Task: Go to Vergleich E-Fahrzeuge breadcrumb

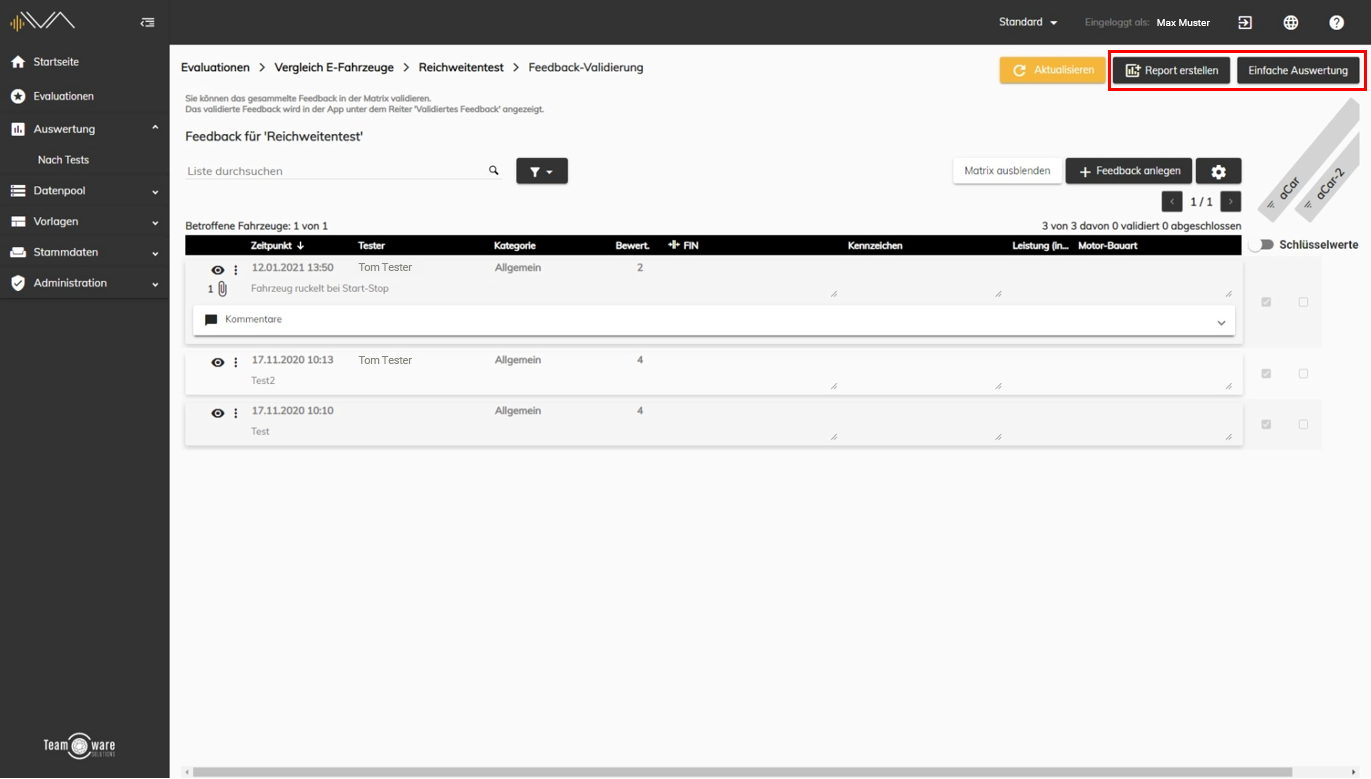Action: 334,68
